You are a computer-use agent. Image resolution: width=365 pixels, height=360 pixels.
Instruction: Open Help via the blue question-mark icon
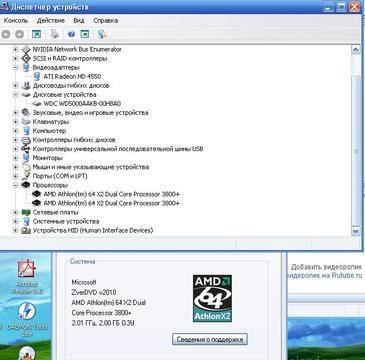coord(71,34)
